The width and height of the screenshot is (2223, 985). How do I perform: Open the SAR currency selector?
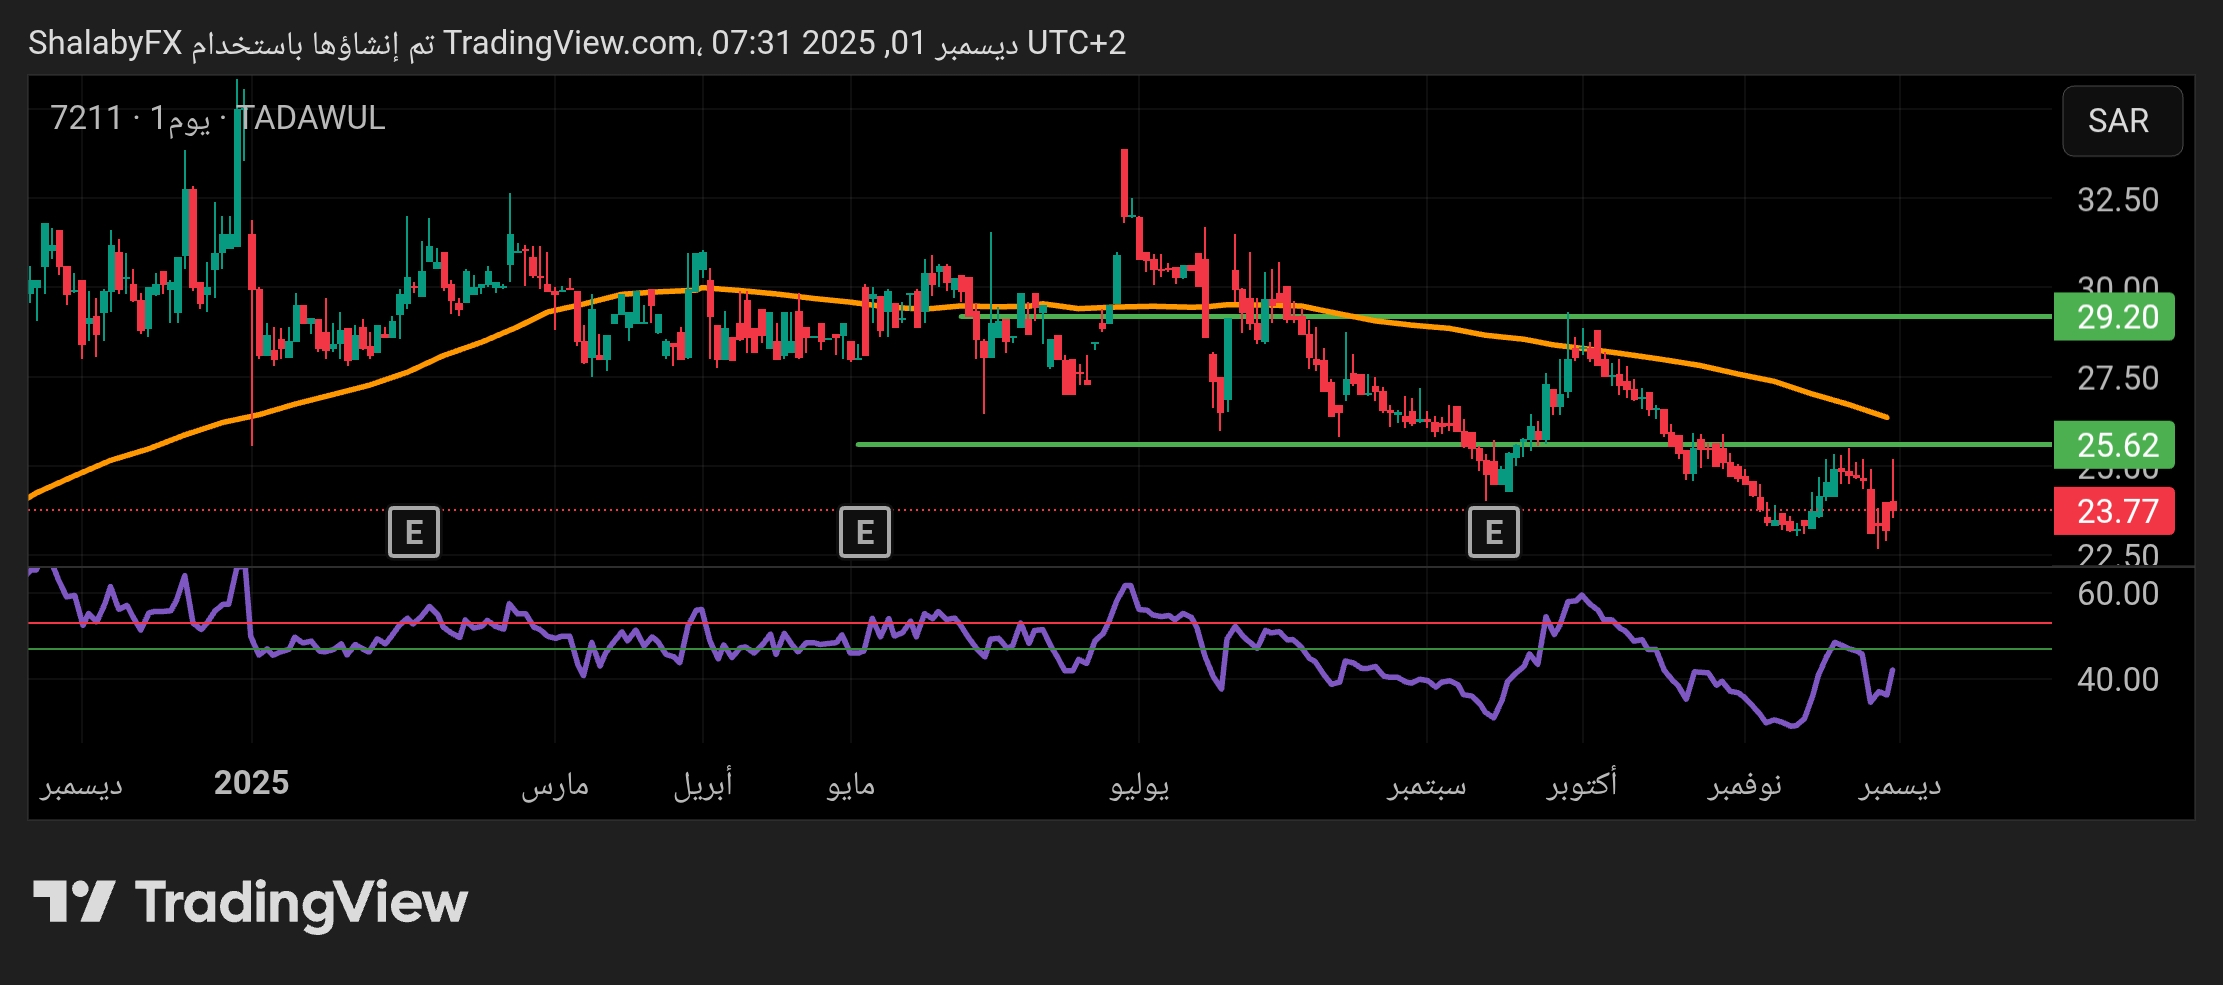coord(2121,121)
